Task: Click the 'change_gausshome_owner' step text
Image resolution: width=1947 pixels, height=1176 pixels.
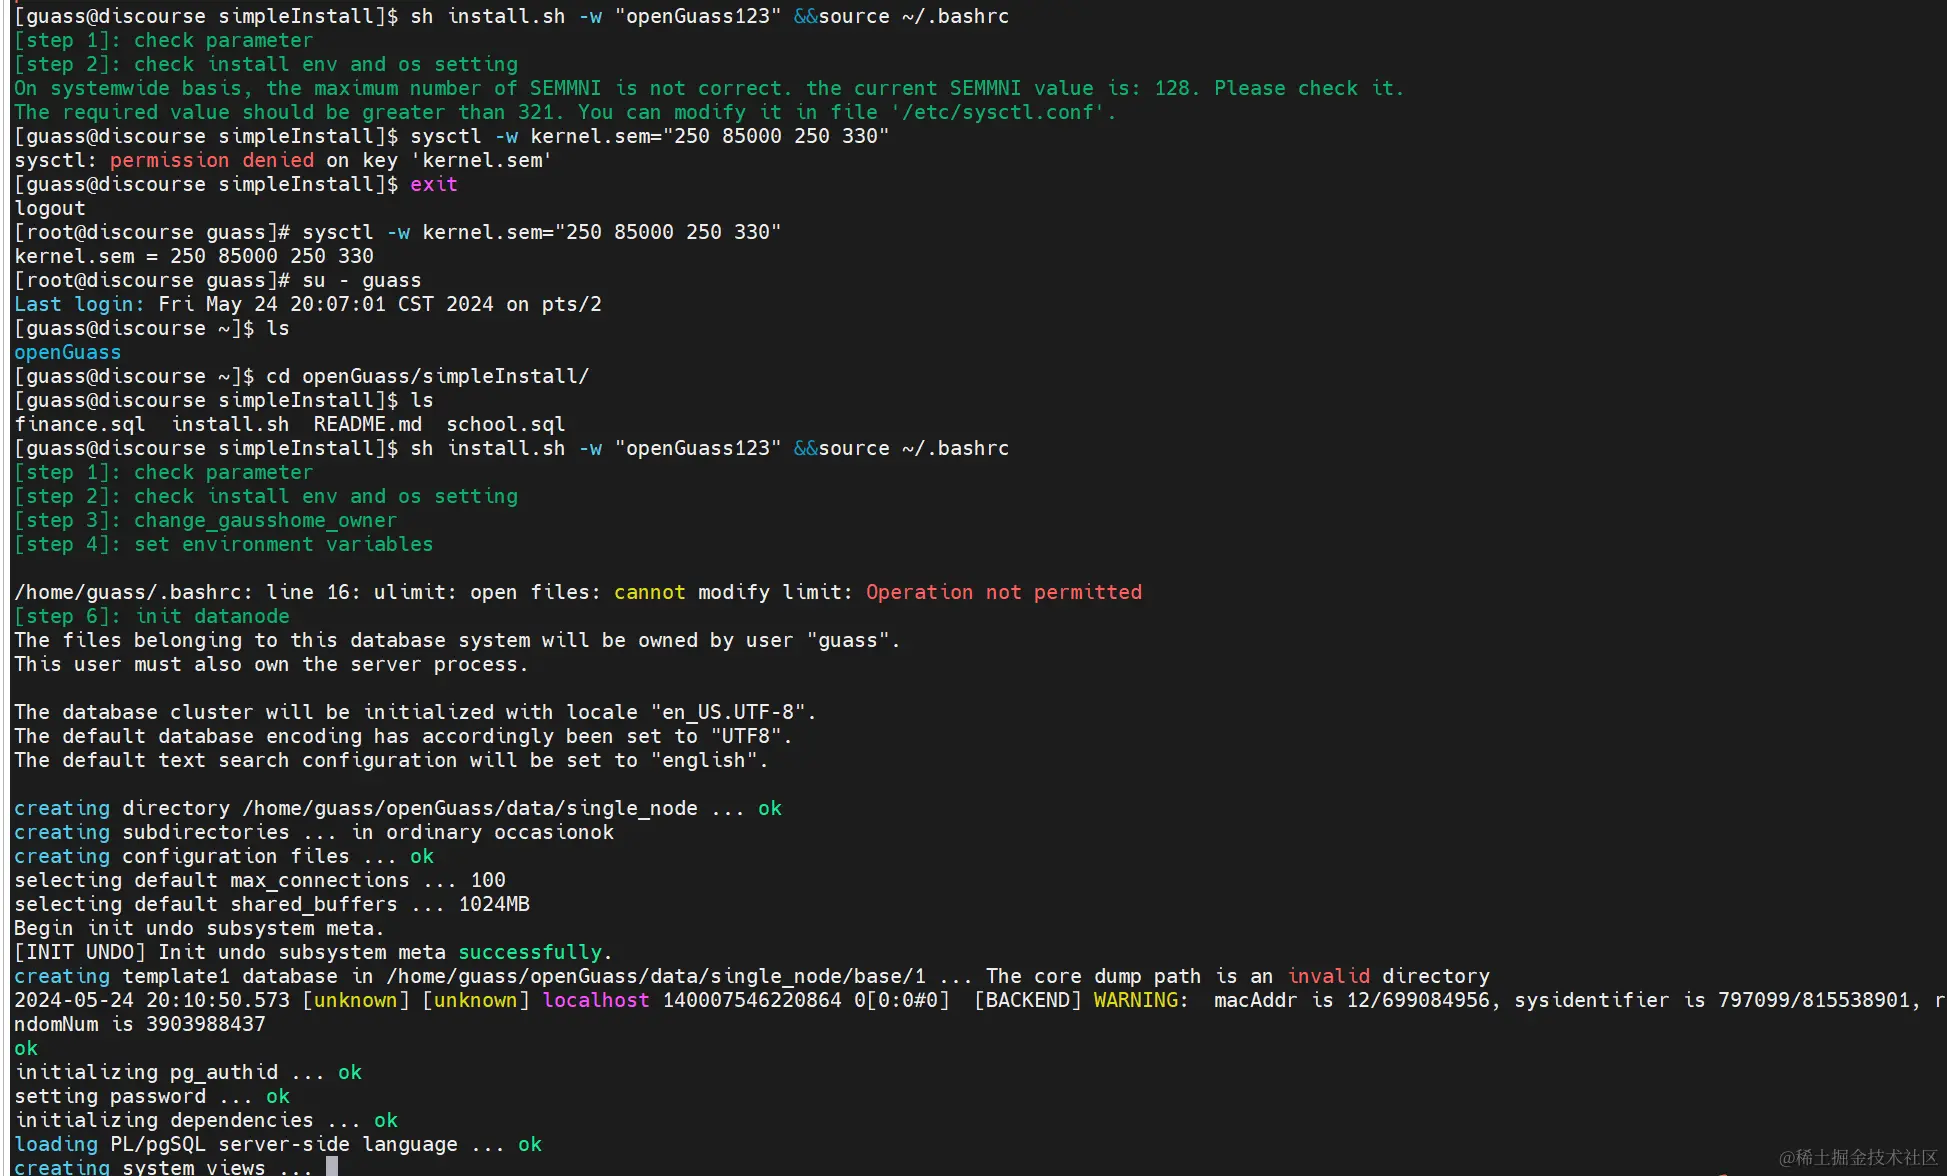Action: click(265, 520)
